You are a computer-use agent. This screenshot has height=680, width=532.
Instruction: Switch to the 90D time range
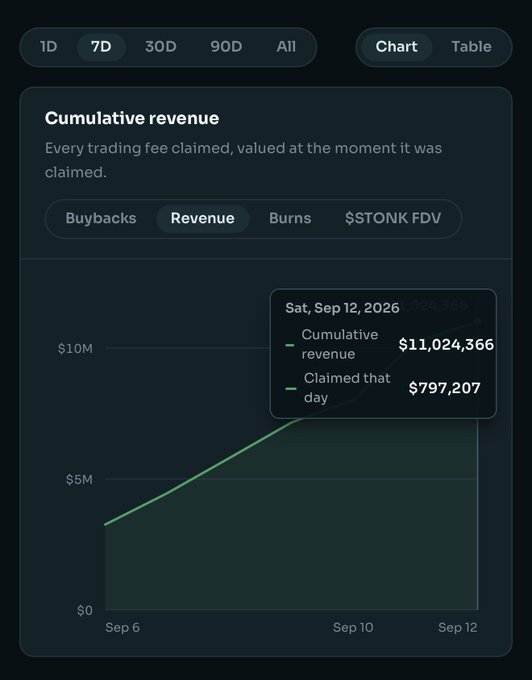(226, 46)
